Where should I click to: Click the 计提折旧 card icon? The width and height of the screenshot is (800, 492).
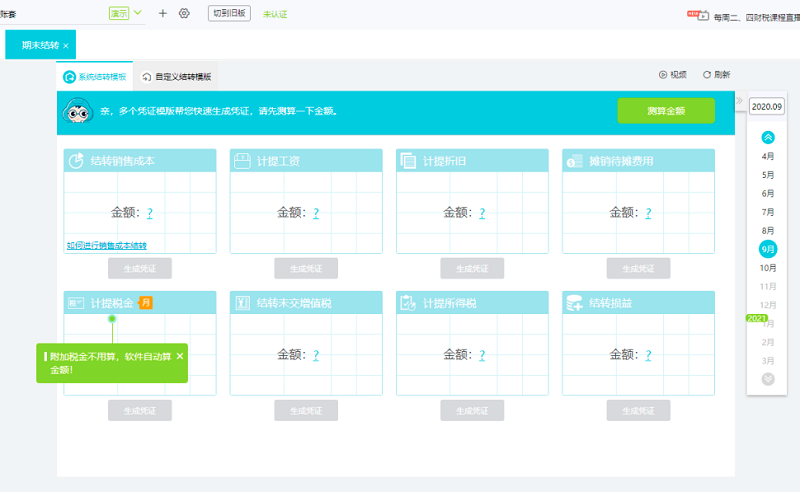(x=408, y=161)
